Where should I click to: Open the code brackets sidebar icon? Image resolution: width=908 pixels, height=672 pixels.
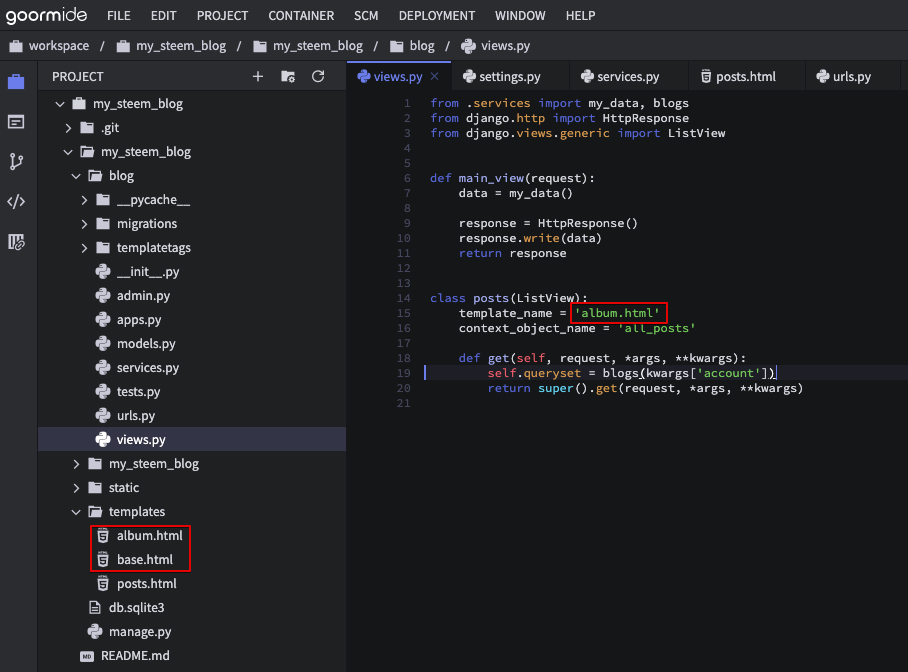coord(16,202)
